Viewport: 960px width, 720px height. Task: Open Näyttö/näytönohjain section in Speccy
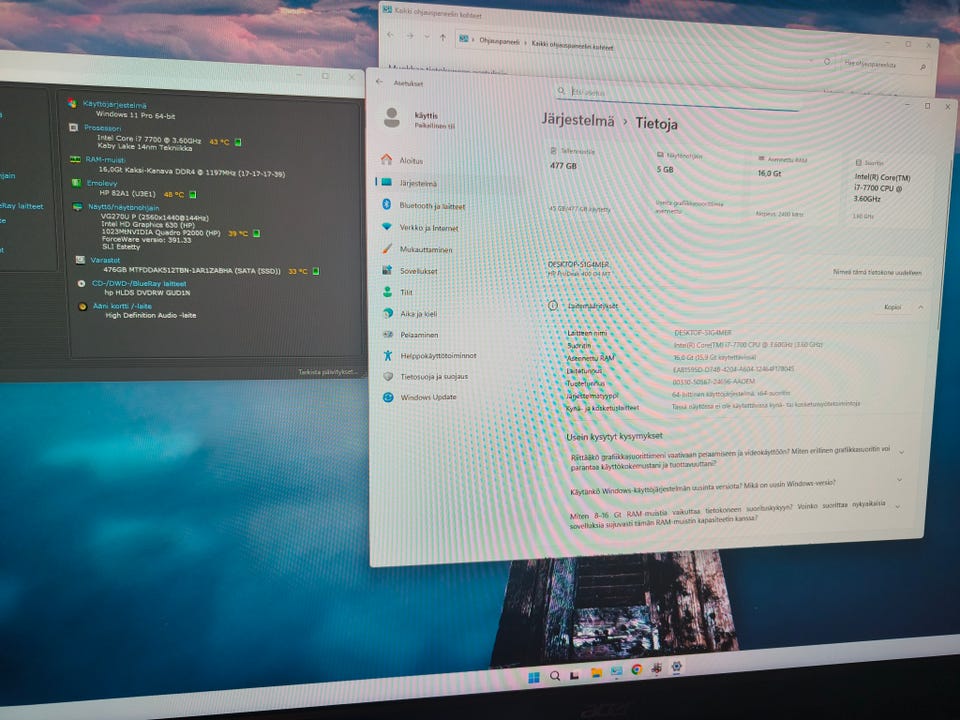123,207
